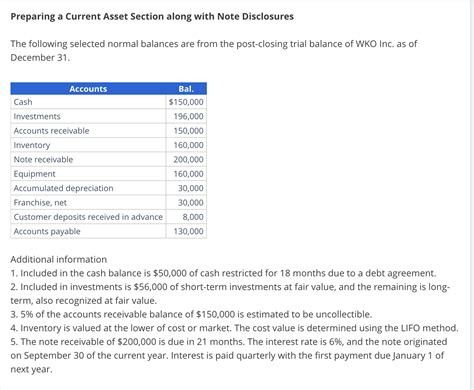Select the Equipment row label

pyautogui.click(x=34, y=174)
